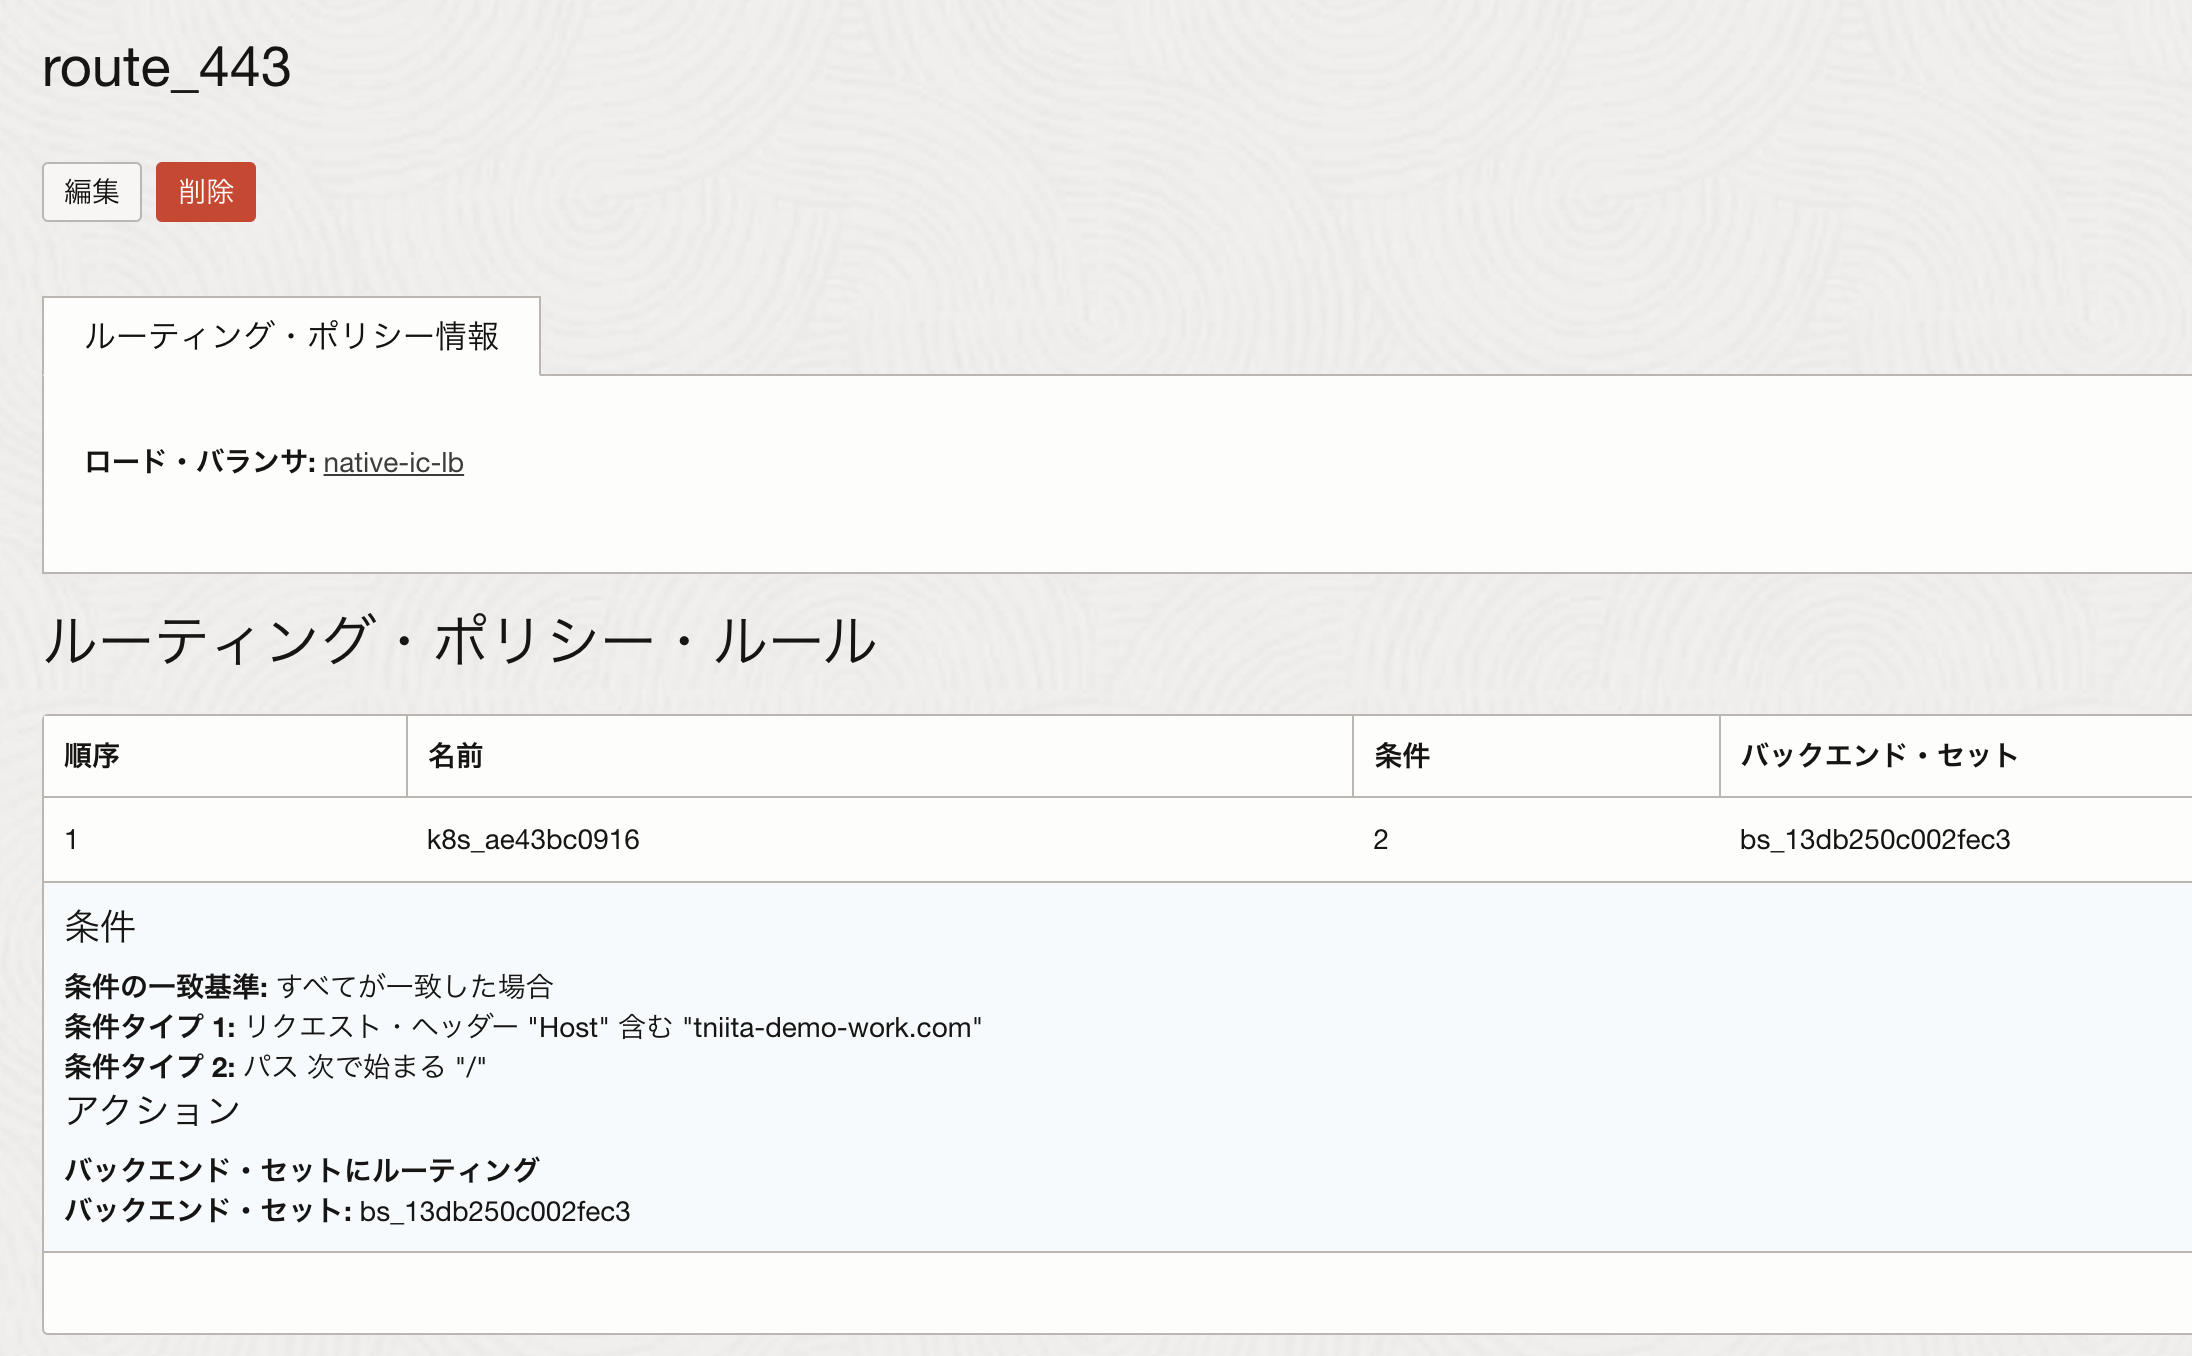This screenshot has height=1356, width=2192.
Task: Select the rule row named k8s_ae43bc0916
Action: [534, 840]
